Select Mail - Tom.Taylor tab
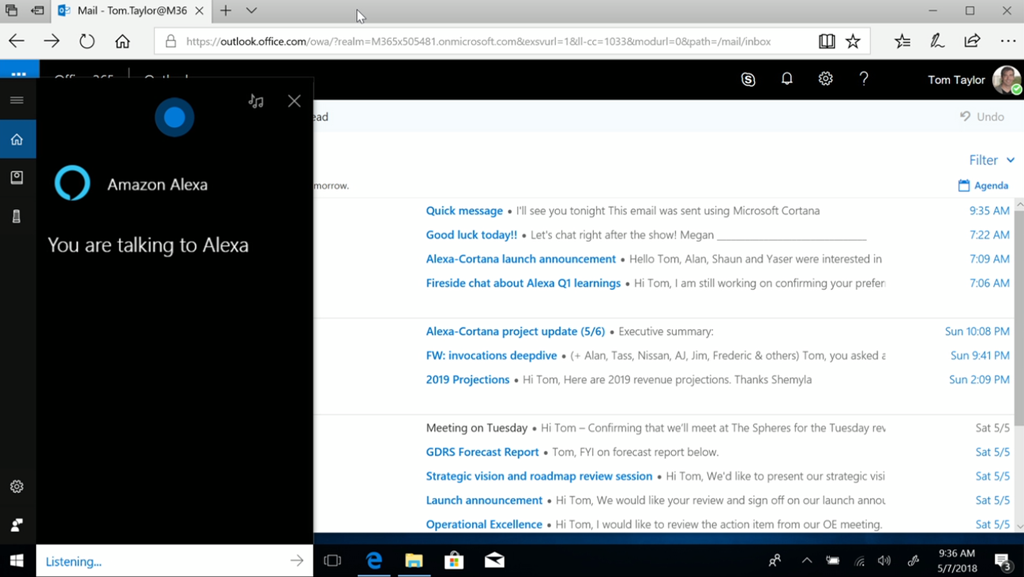This screenshot has height=577, width=1024. click(x=131, y=10)
